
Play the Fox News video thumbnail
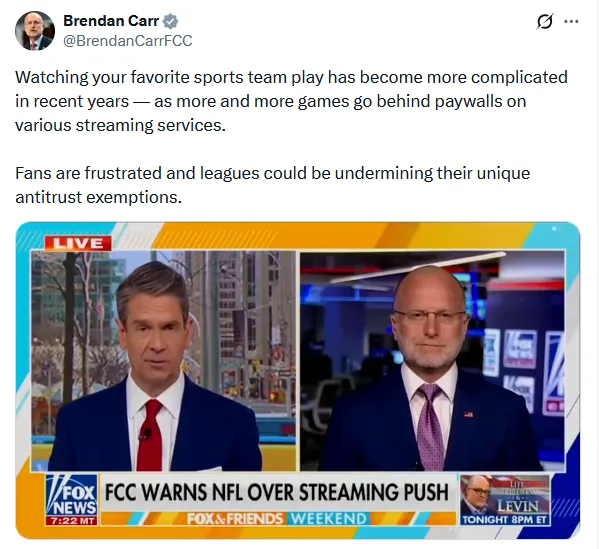coord(298,380)
